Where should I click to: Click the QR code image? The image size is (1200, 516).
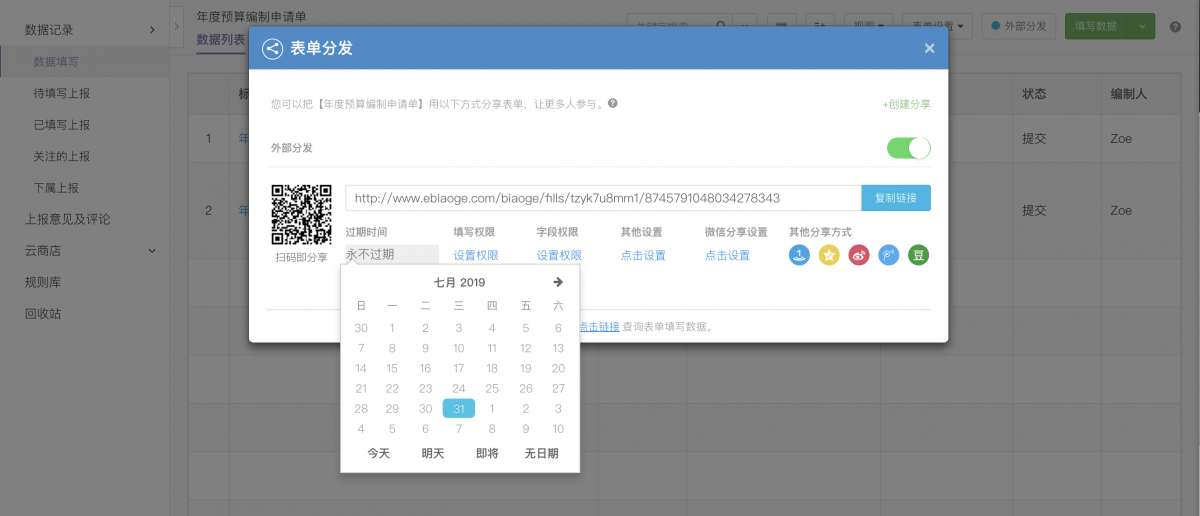[x=302, y=214]
